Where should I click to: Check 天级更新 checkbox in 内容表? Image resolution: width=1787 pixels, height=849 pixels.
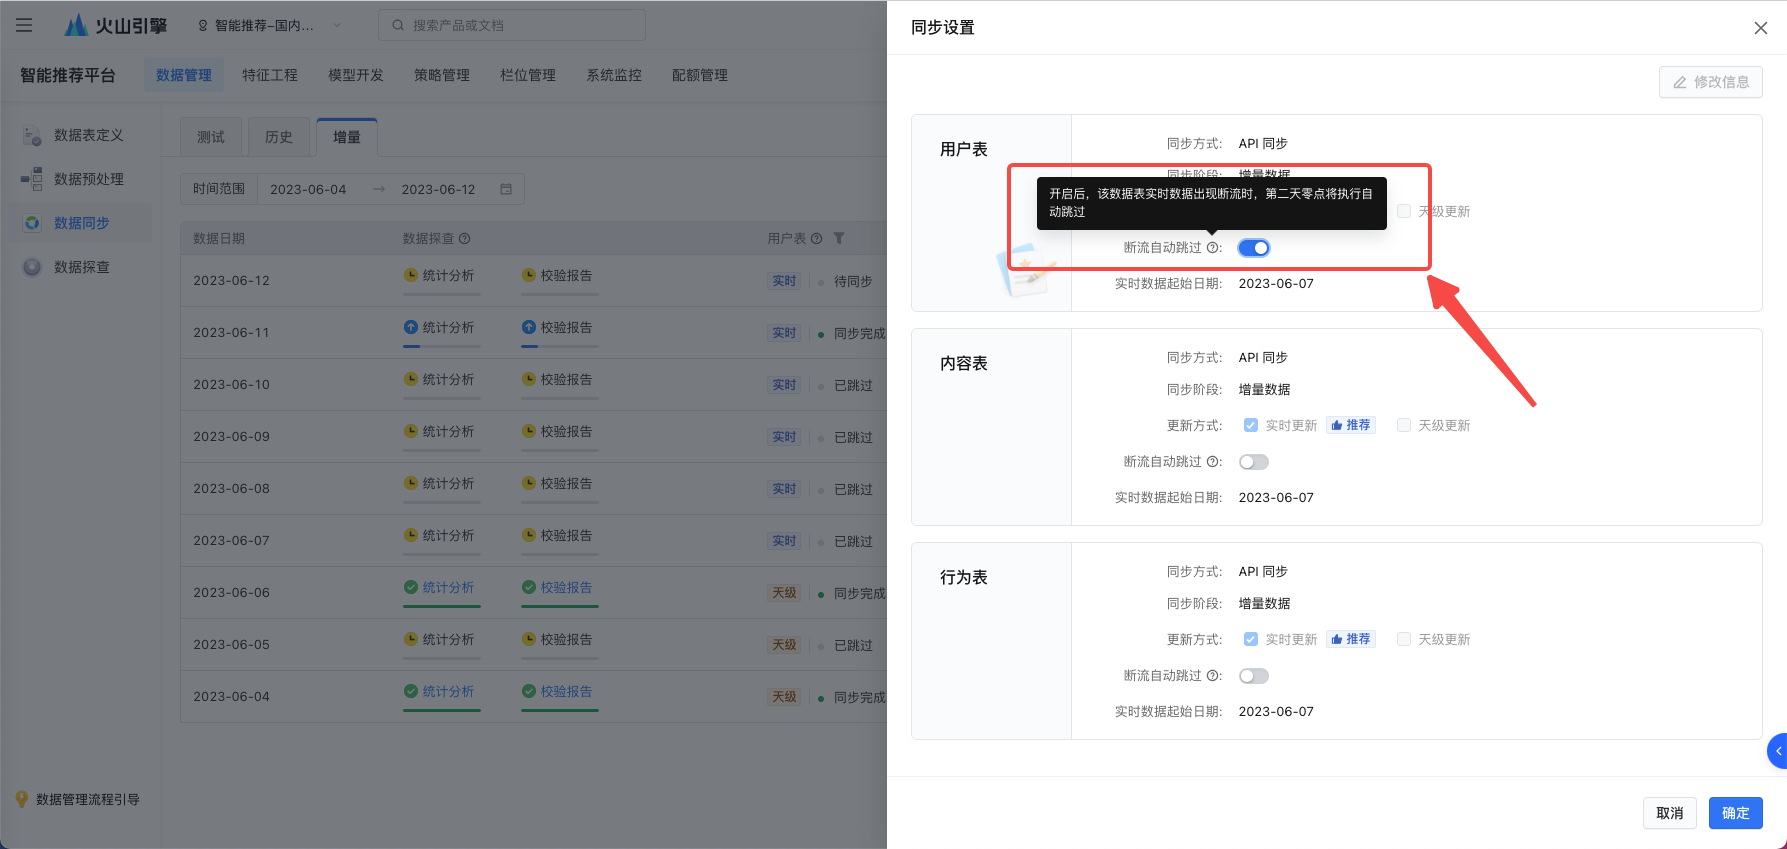click(1404, 425)
